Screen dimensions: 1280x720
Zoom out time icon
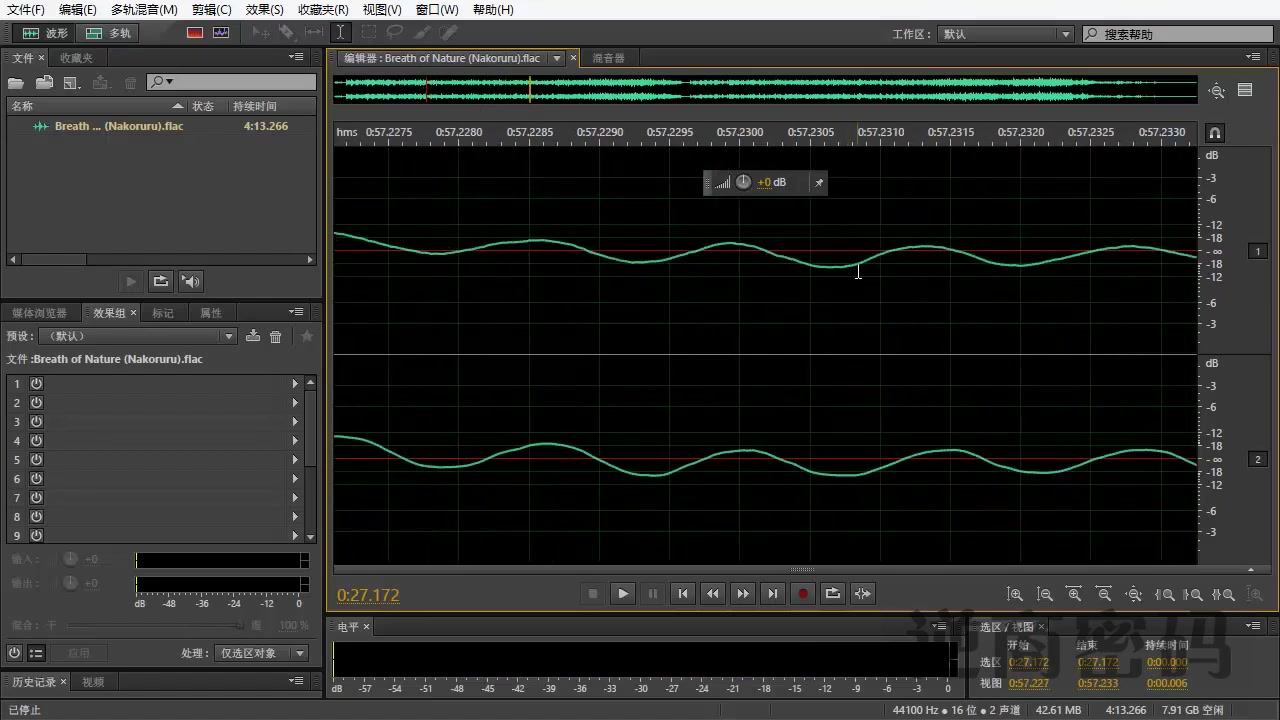[1104, 594]
